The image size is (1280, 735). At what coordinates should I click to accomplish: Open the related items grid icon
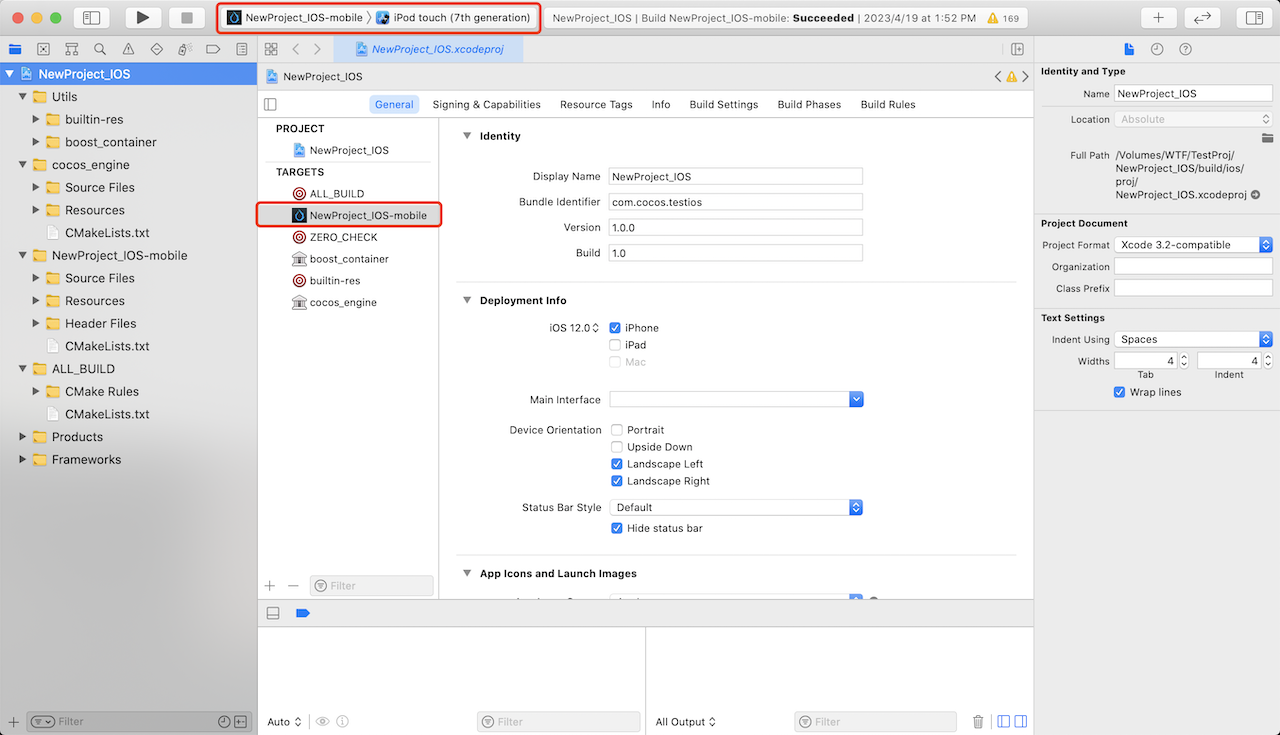tap(271, 49)
